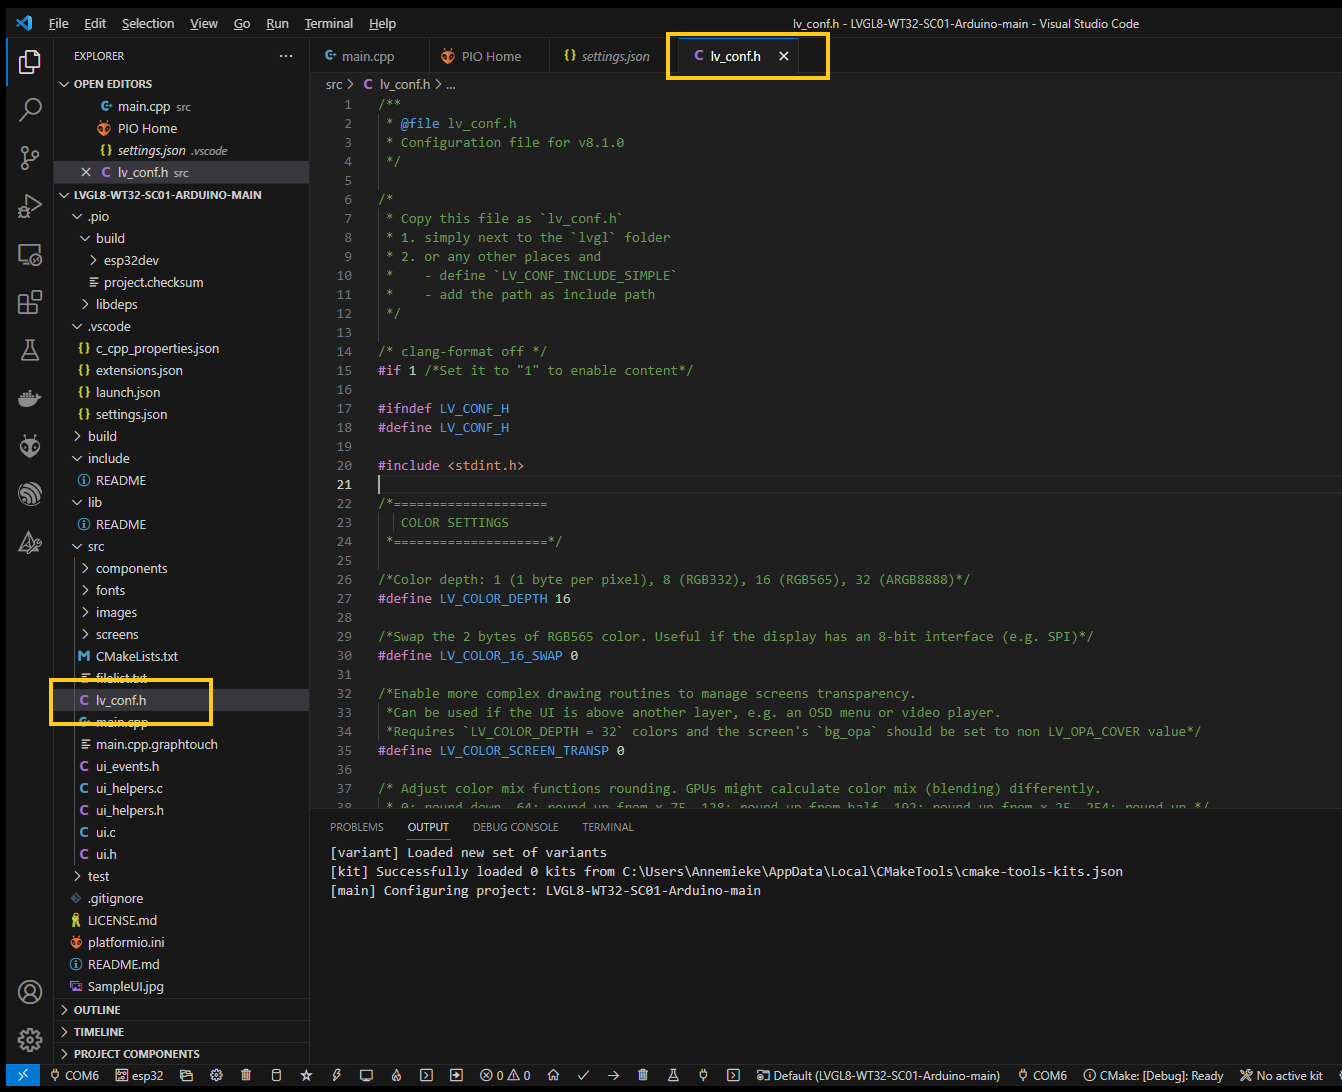Open PlatformIO Home house icon in status bar

(553, 1076)
